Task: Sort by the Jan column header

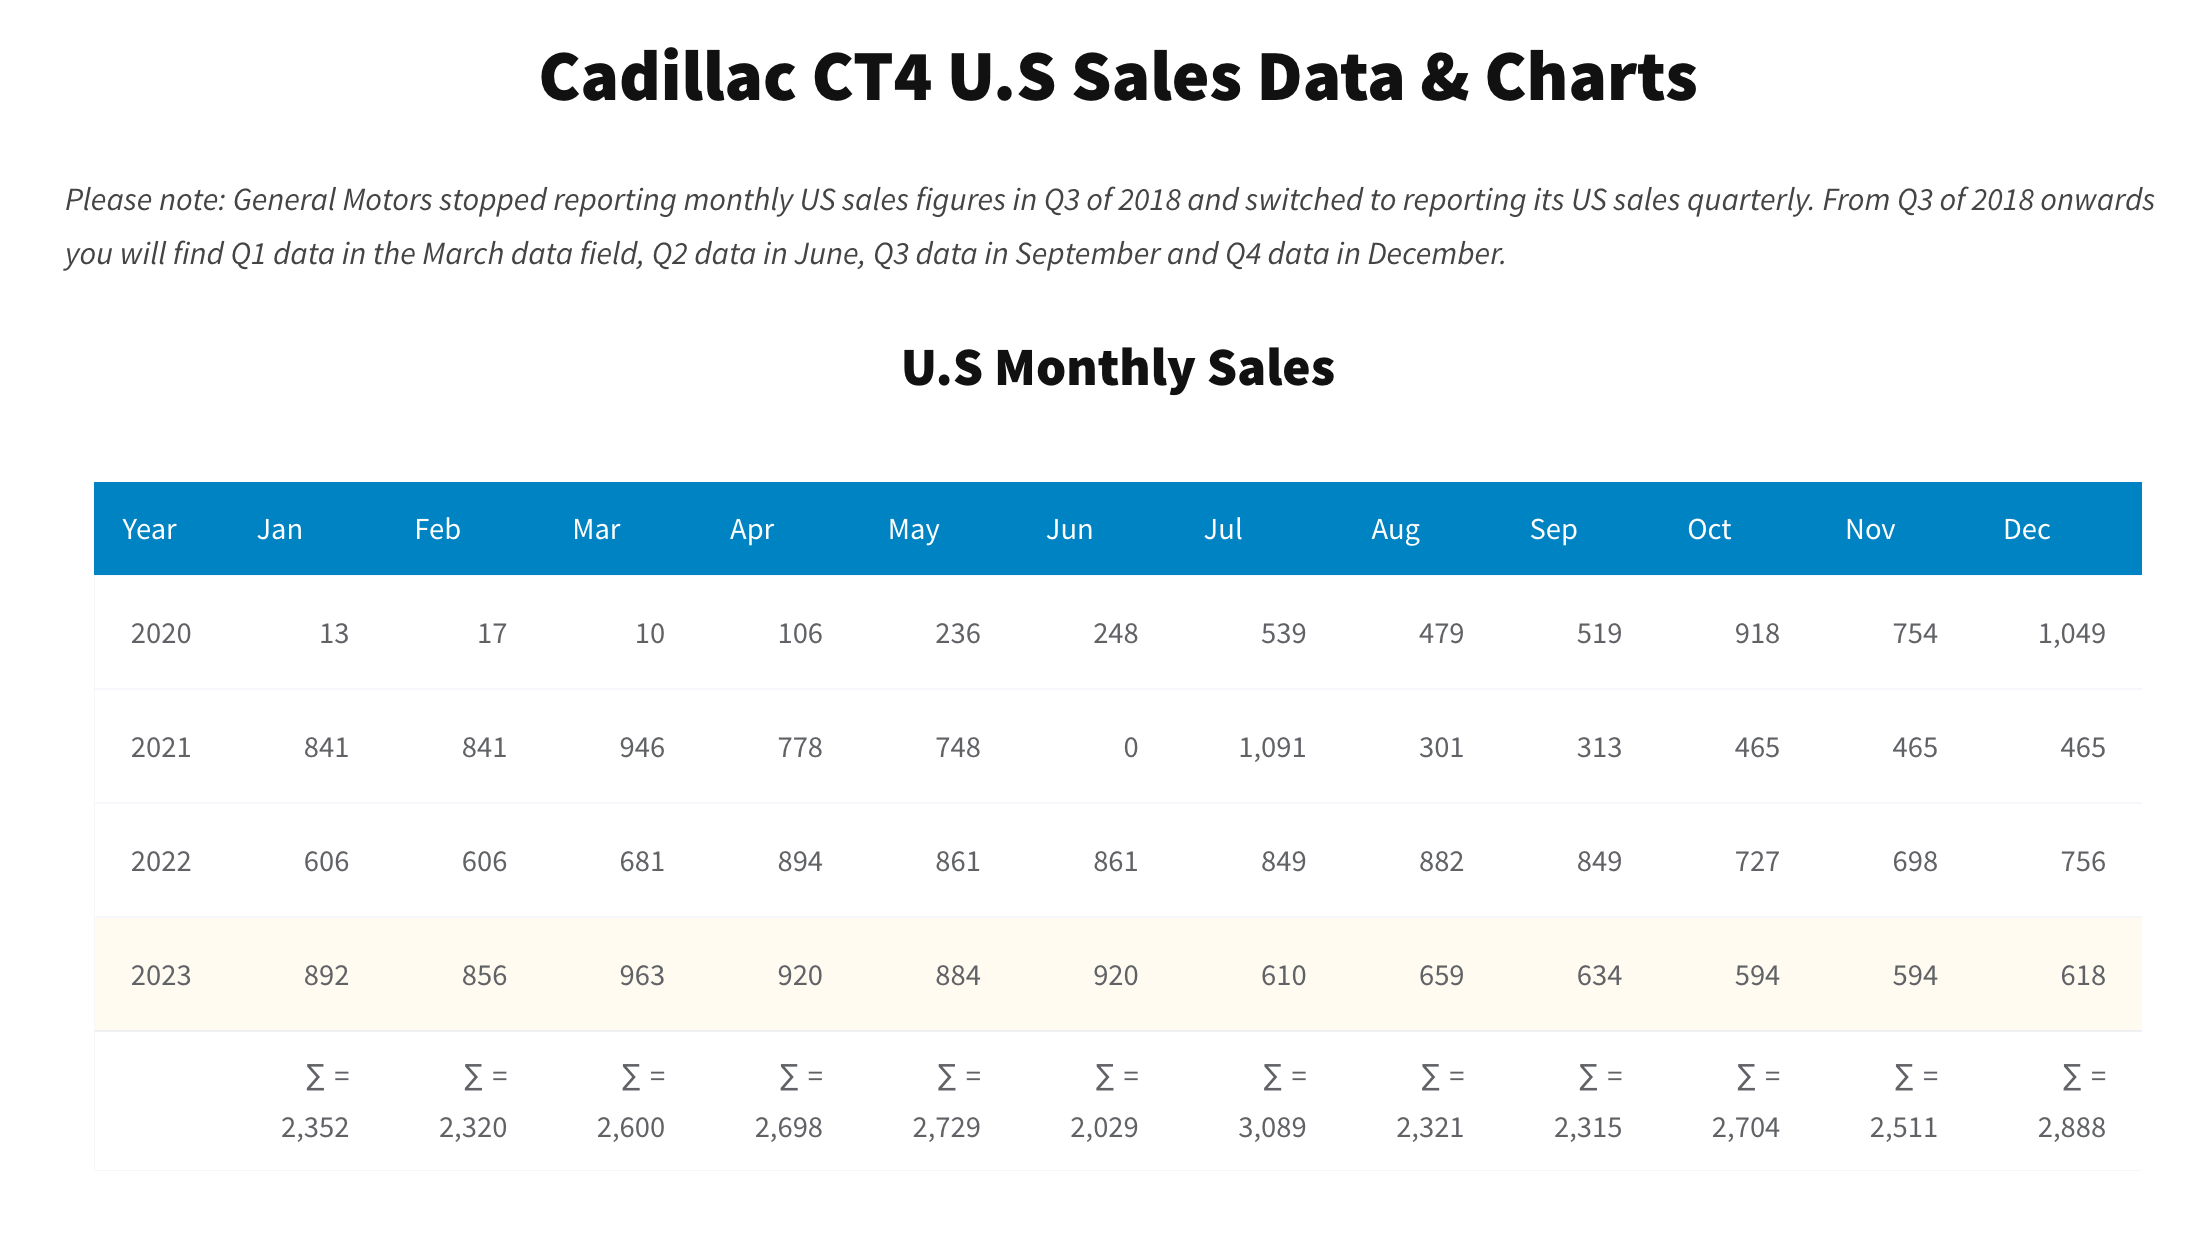Action: 280,529
